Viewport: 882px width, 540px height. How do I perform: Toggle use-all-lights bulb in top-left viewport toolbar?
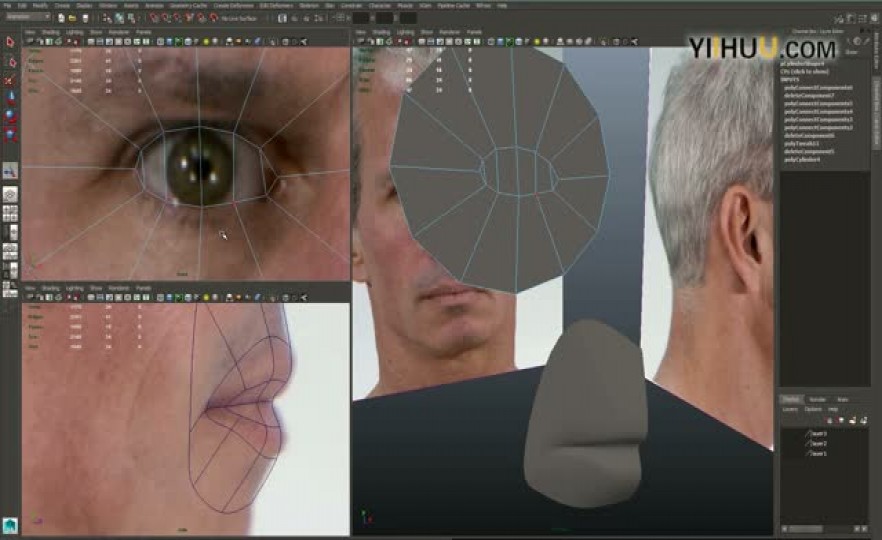(206, 42)
